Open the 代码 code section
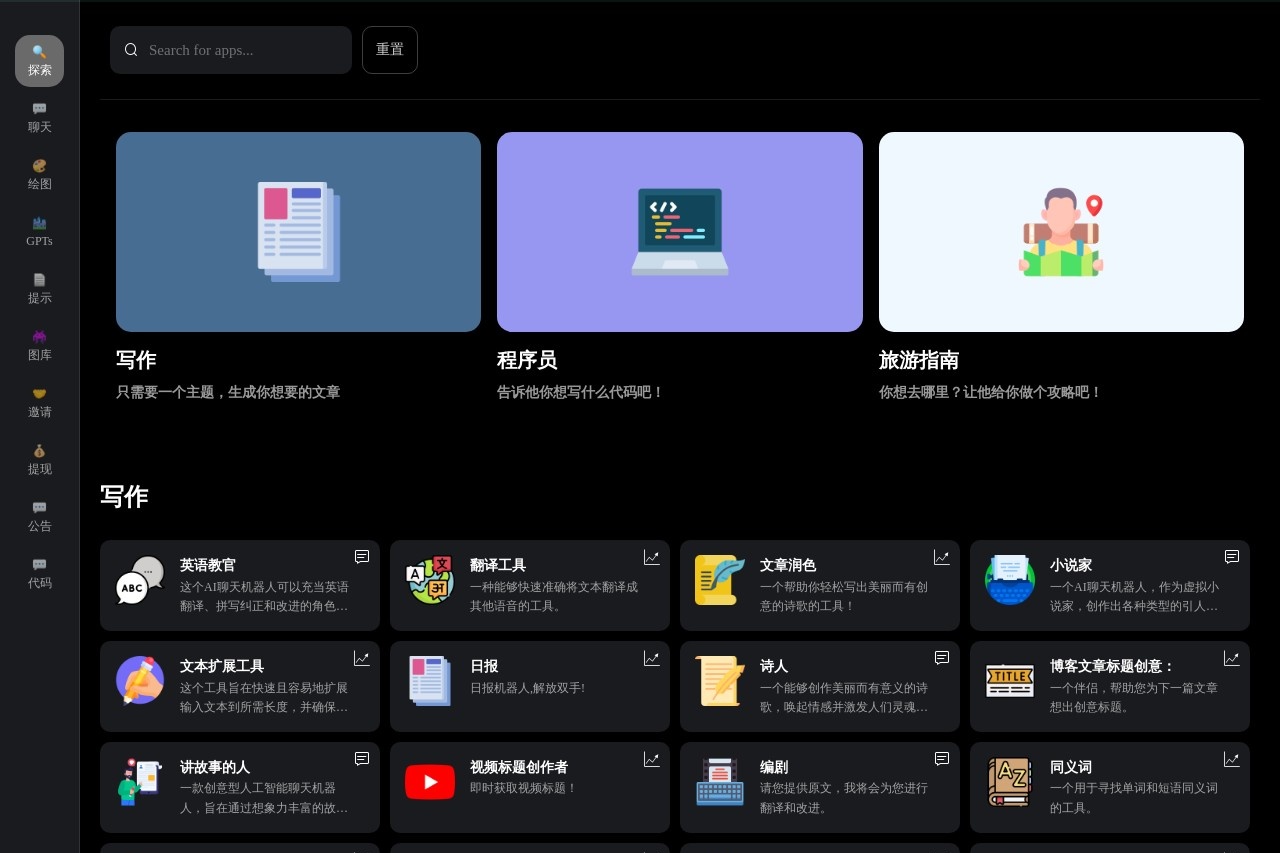Image resolution: width=1280 pixels, height=853 pixels. coord(40,573)
